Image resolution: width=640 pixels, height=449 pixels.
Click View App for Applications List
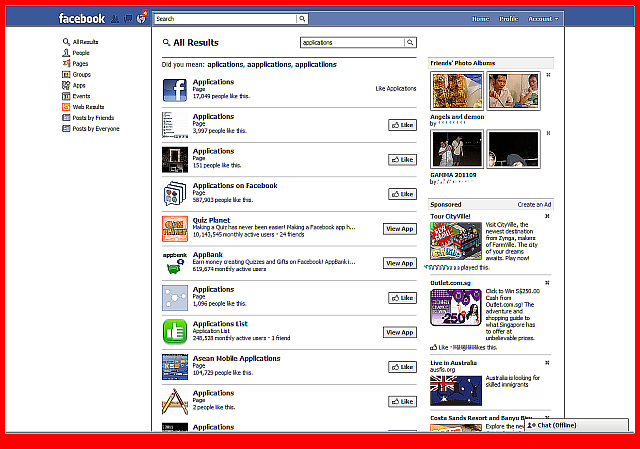click(x=400, y=333)
